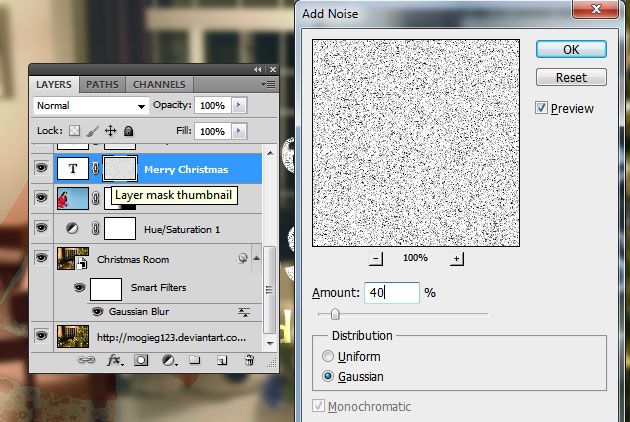Screen dimensions: 630x422
Task: Open the Fill slider arrow
Action: pyautogui.click(x=239, y=131)
